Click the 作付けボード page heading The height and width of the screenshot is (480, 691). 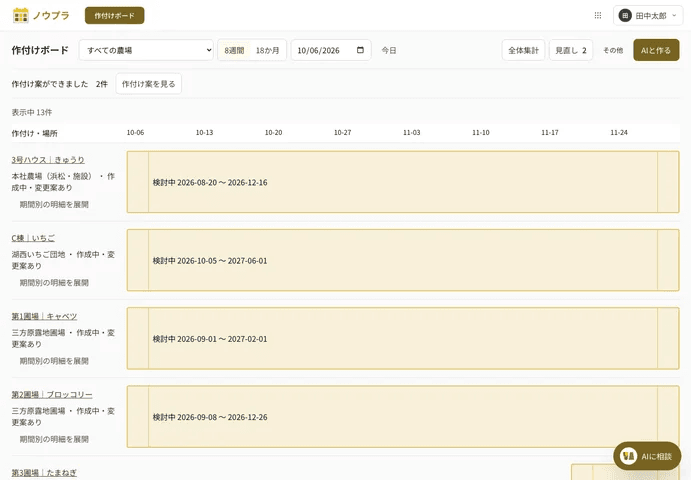pos(40,50)
